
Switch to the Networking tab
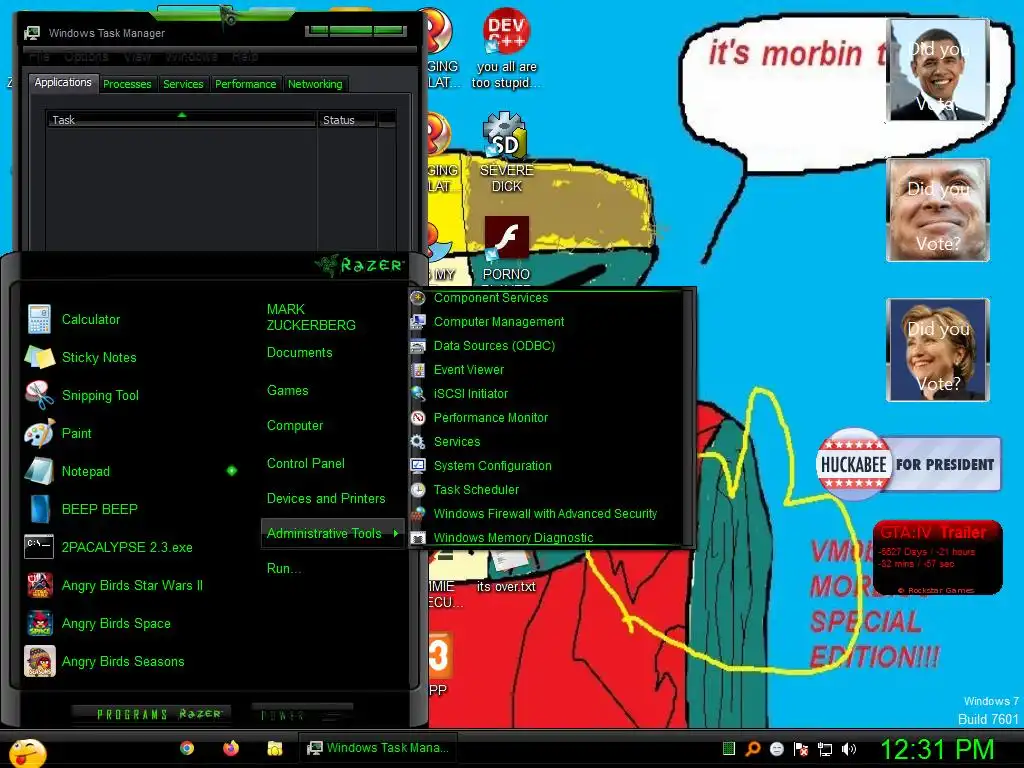tap(315, 84)
